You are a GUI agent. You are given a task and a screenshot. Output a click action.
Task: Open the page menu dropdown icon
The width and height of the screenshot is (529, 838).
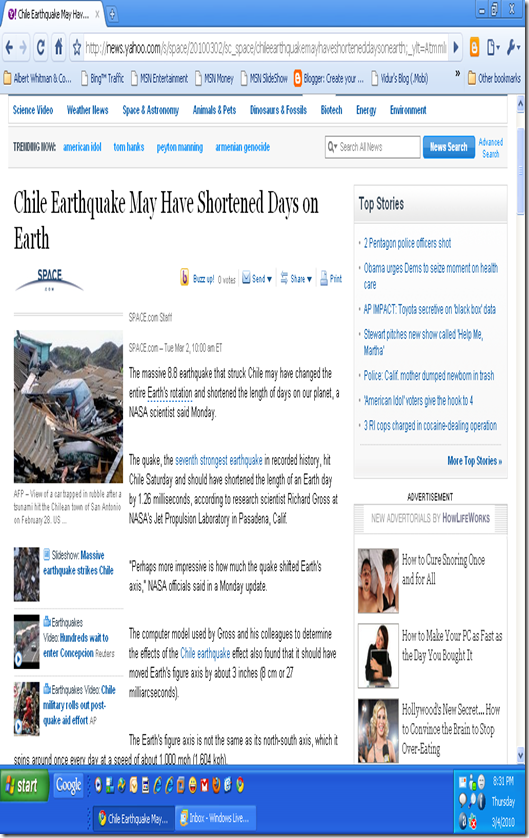(493, 48)
